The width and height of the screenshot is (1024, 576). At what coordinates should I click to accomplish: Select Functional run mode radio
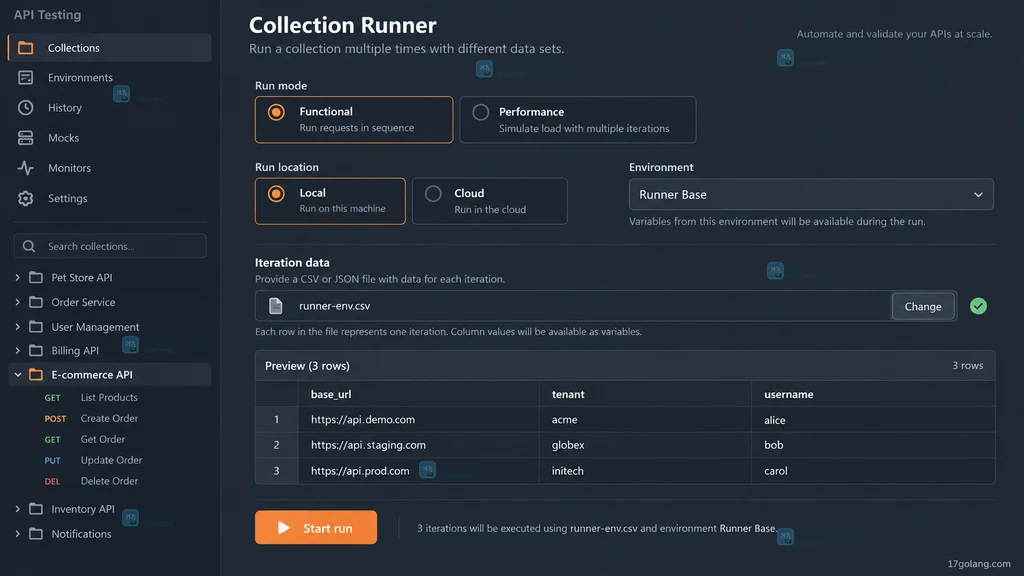tap(276, 112)
